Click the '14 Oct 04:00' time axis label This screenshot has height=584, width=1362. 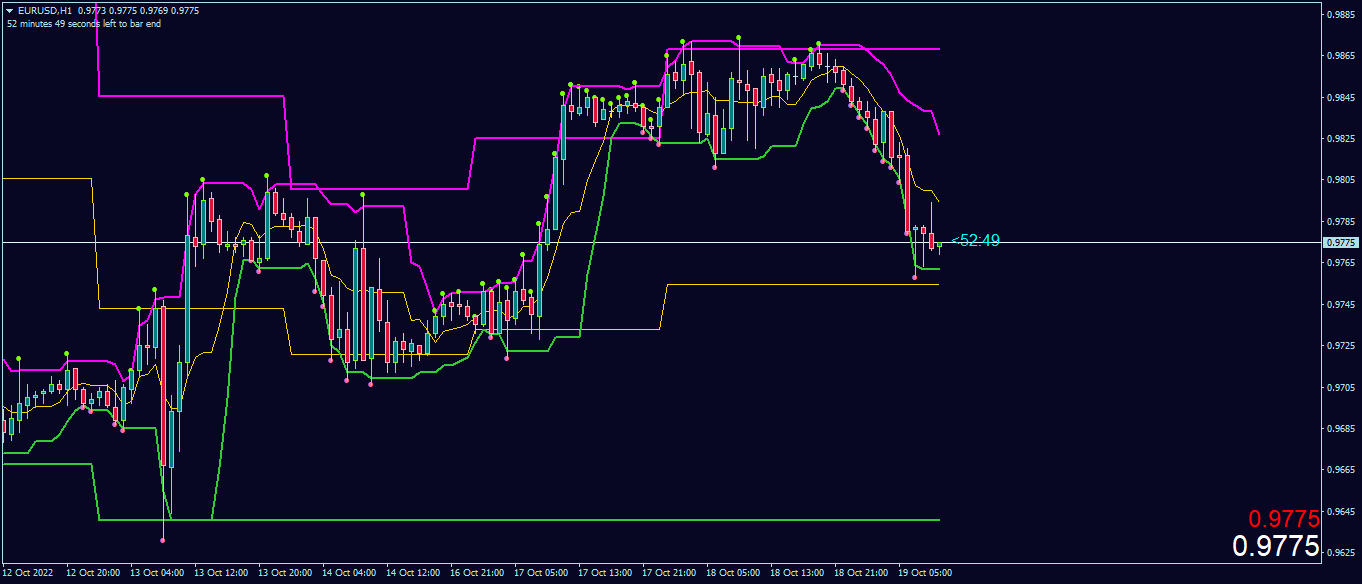(x=349, y=574)
